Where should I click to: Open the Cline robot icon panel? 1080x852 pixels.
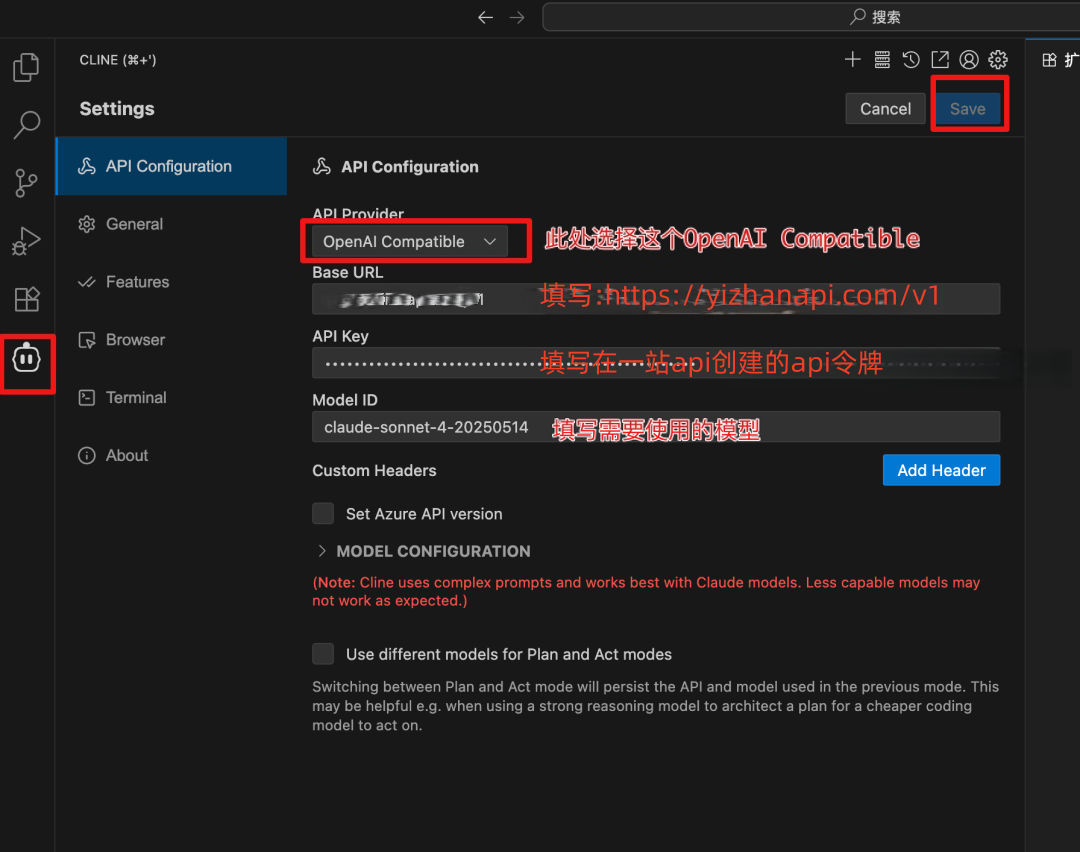tap(26, 358)
